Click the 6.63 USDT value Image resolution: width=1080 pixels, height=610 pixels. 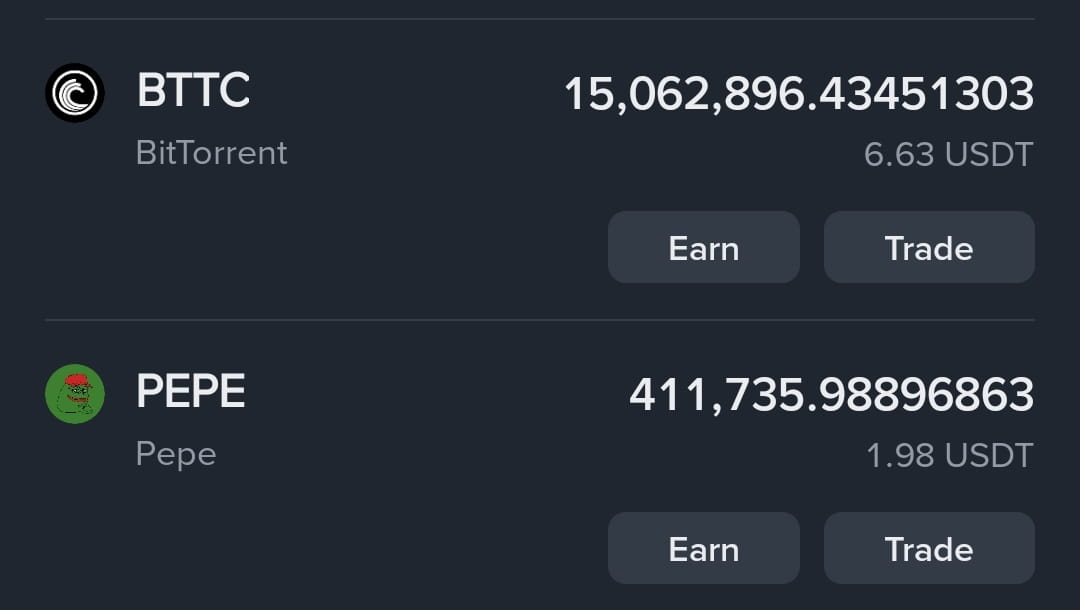coord(949,154)
